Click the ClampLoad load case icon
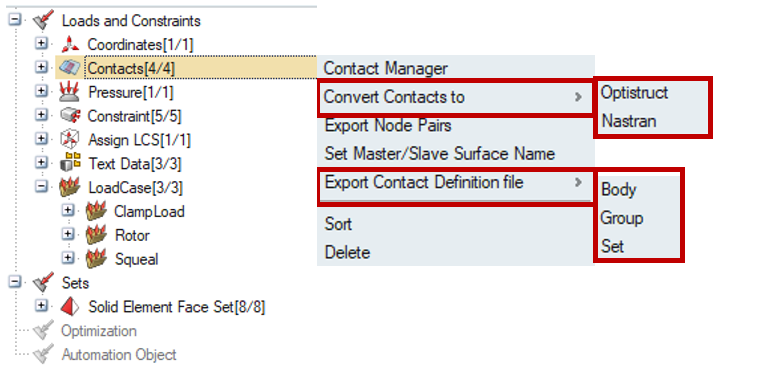This screenshot has height=379, width=776. 96,211
